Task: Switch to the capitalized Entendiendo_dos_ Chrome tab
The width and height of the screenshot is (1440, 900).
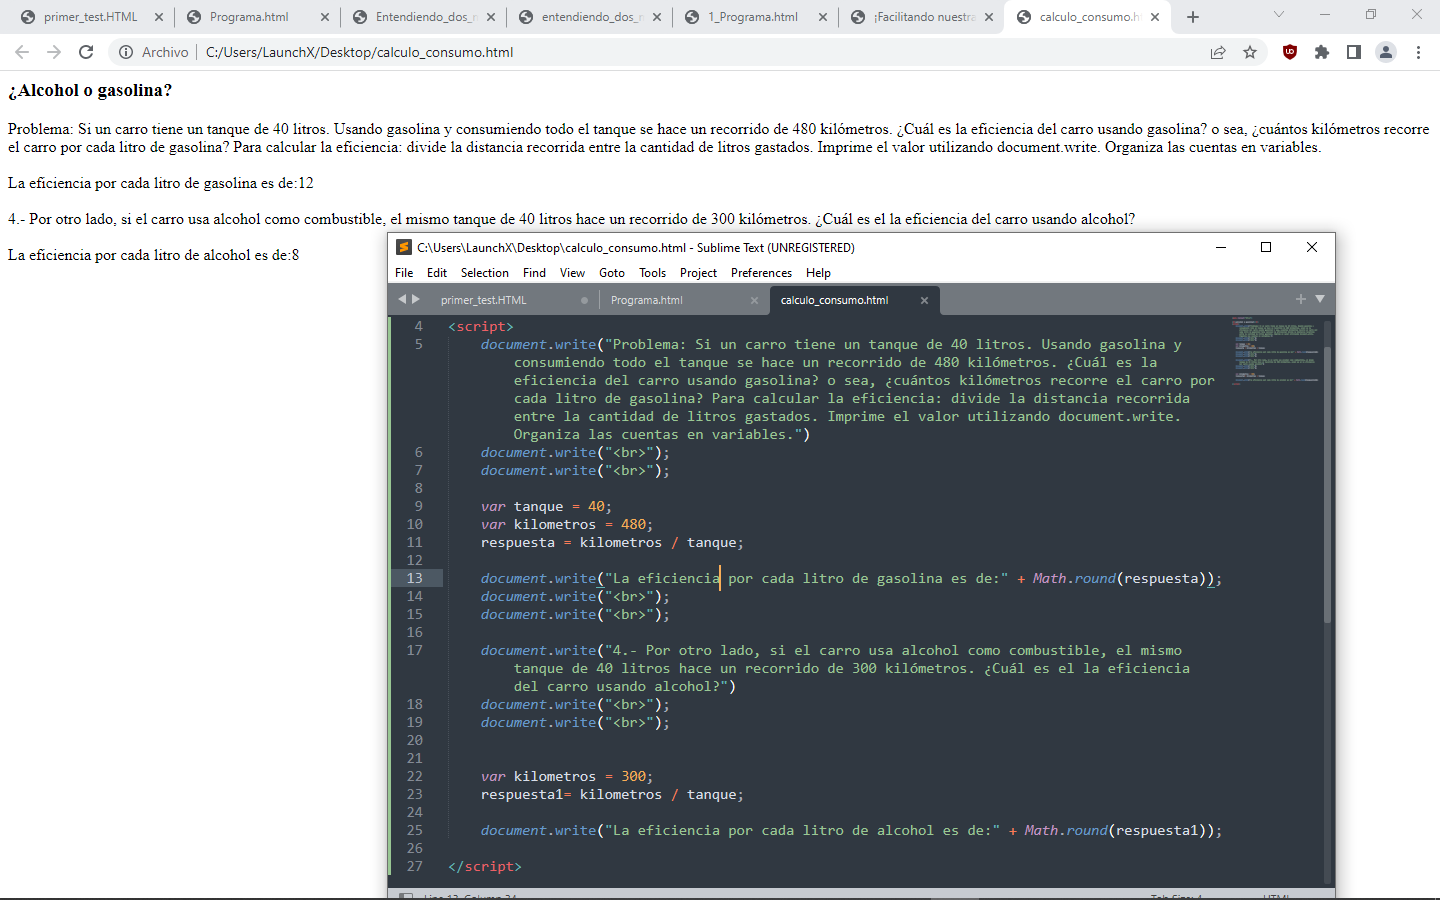Action: click(425, 17)
